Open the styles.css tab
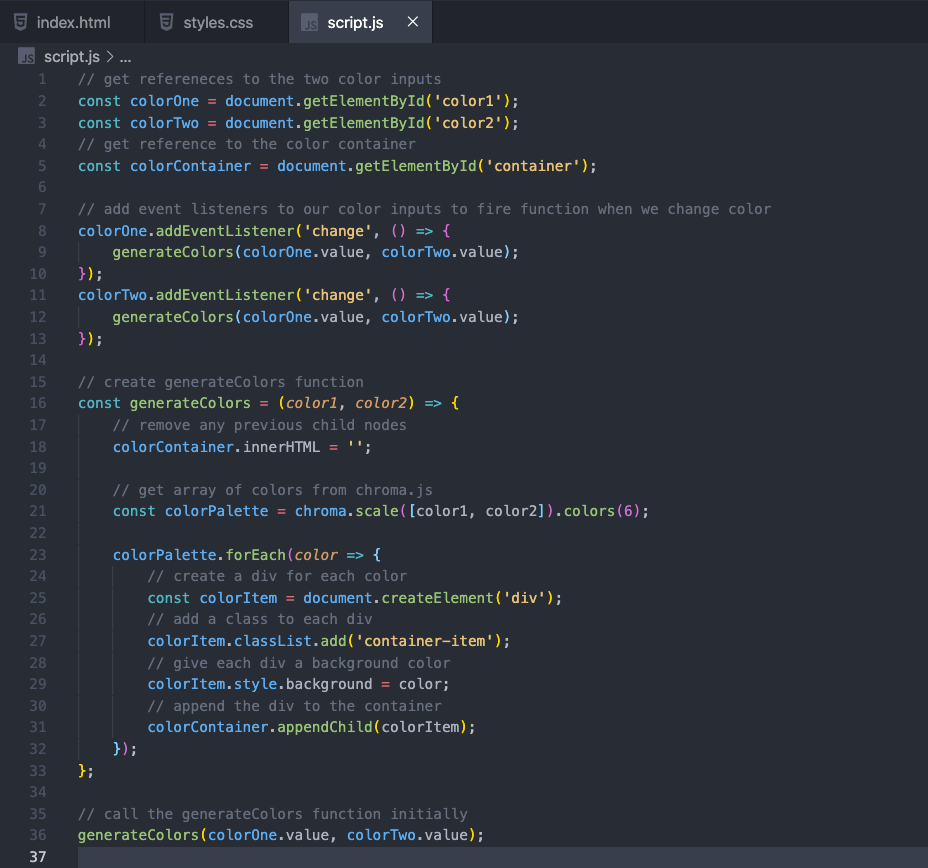Viewport: 928px width, 868px height. [x=217, y=22]
